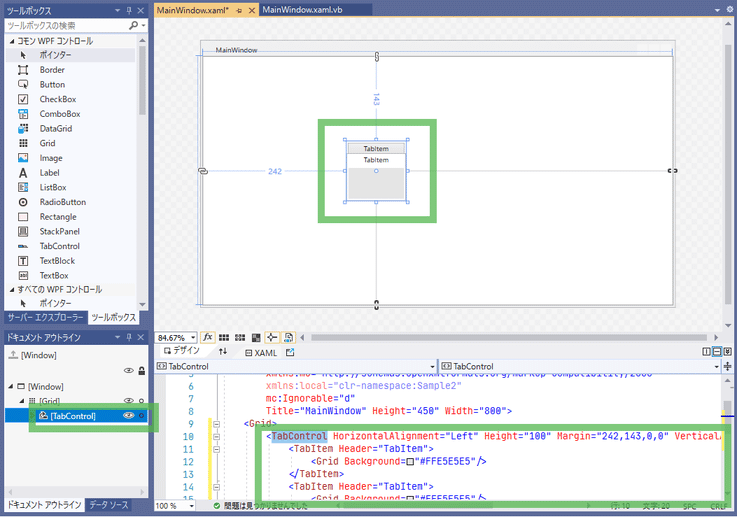The width and height of the screenshot is (737, 517).
Task: Click the fx effects button beside zoom
Action: click(x=208, y=338)
